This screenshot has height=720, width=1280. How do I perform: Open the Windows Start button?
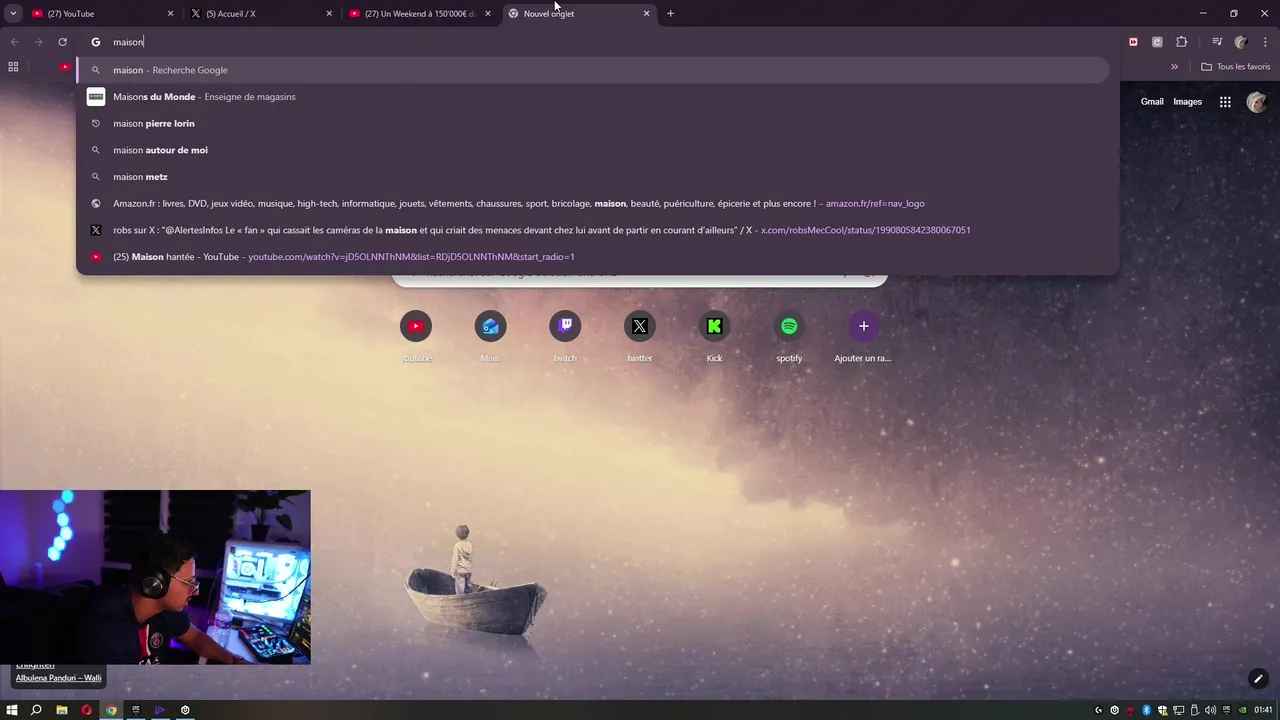point(12,710)
